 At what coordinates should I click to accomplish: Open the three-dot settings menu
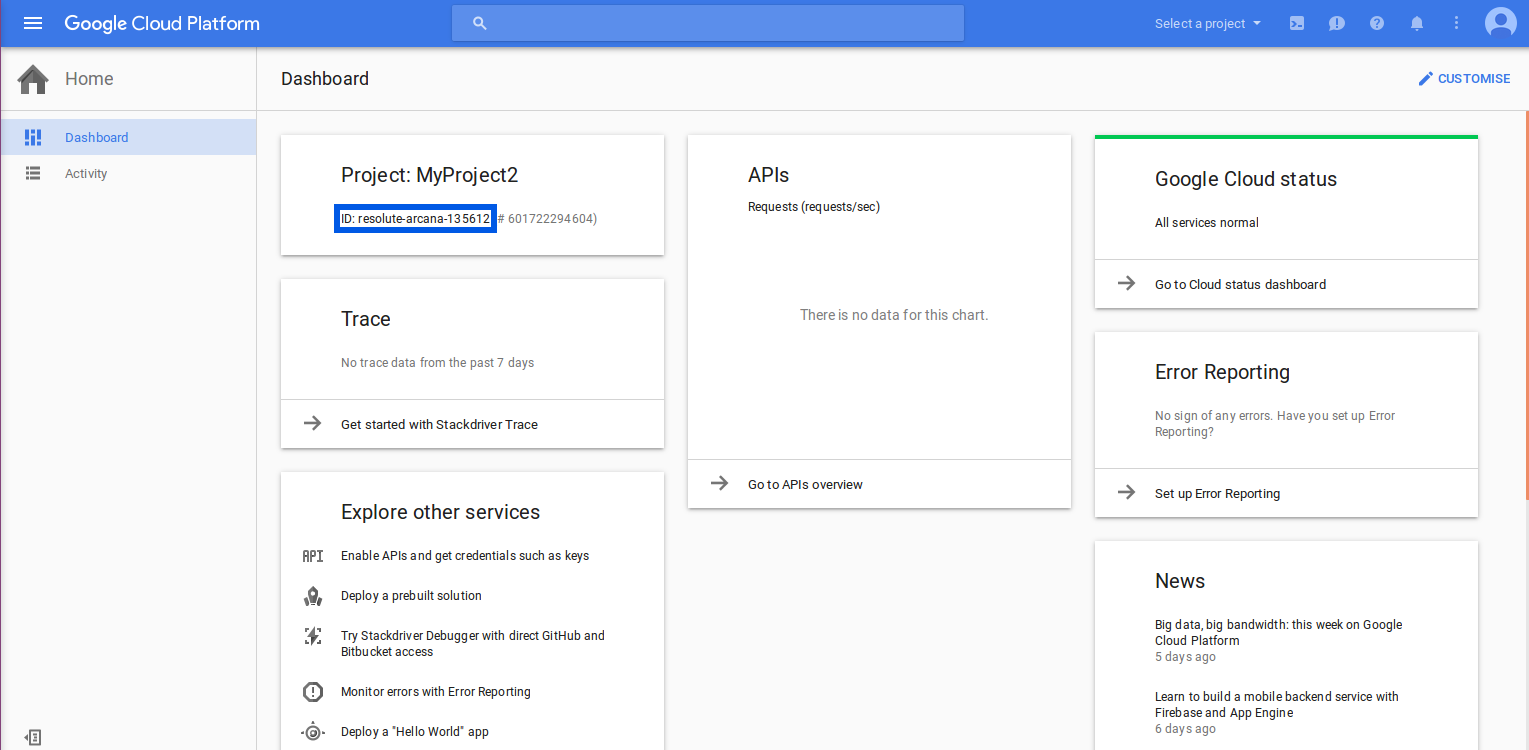1456,23
